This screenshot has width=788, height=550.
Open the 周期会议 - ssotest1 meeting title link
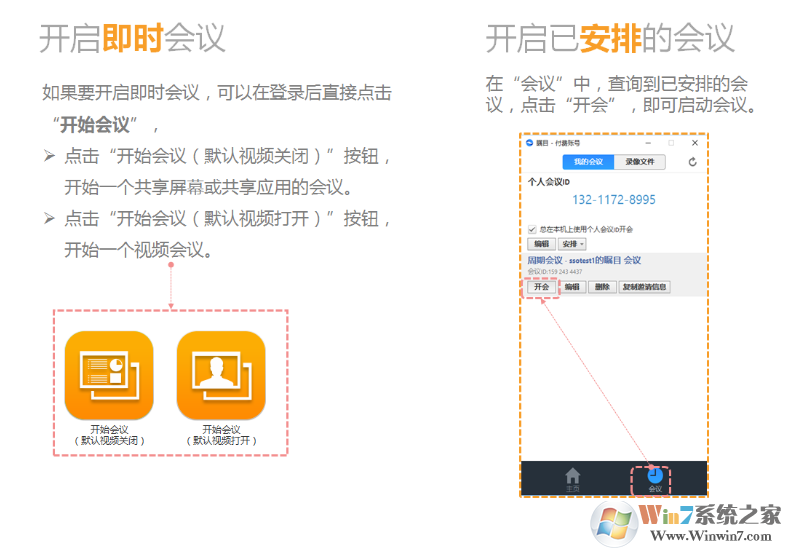pyautogui.click(x=584, y=260)
